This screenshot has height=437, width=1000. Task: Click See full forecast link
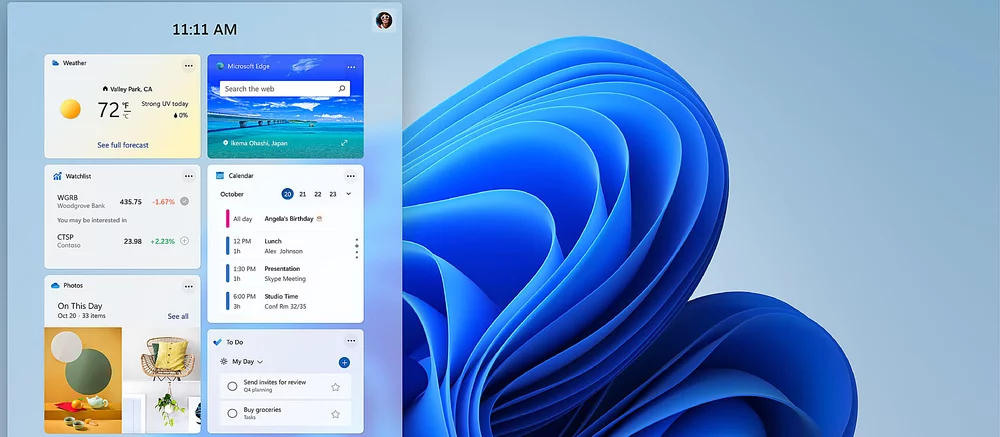point(123,145)
